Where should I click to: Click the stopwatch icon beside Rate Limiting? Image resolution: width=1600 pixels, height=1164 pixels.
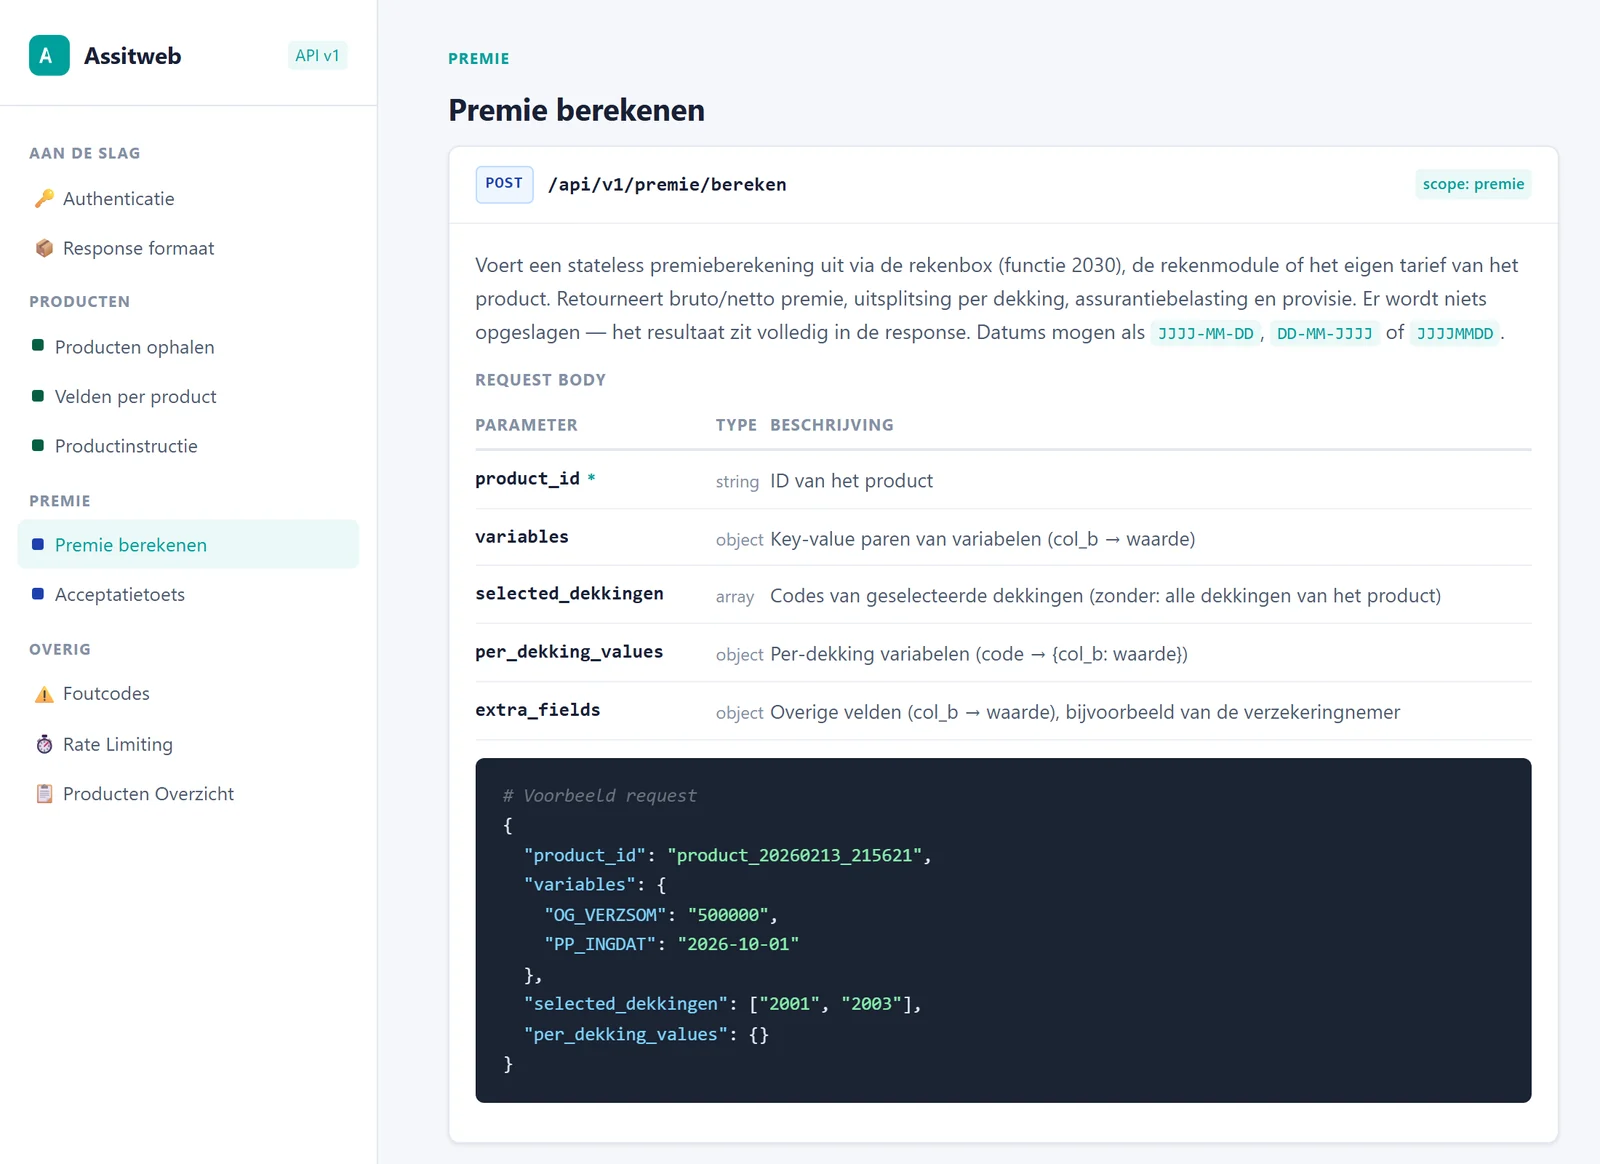click(44, 744)
